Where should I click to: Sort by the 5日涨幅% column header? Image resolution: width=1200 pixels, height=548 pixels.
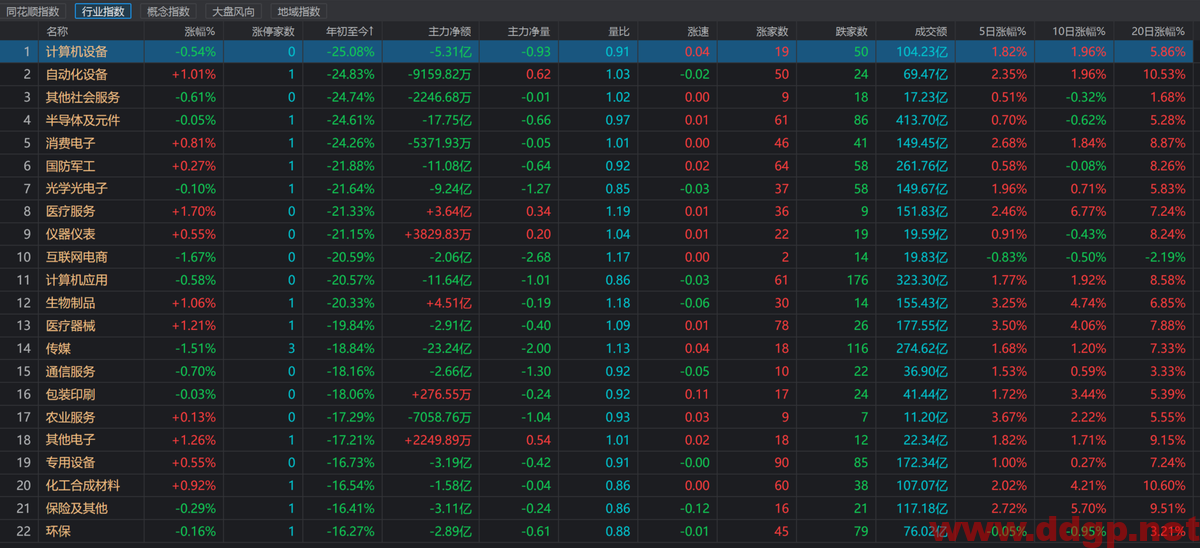(1004, 31)
